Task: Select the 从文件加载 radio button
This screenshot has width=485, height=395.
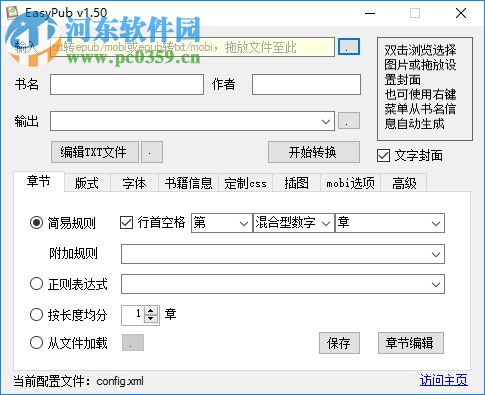Action: point(36,343)
